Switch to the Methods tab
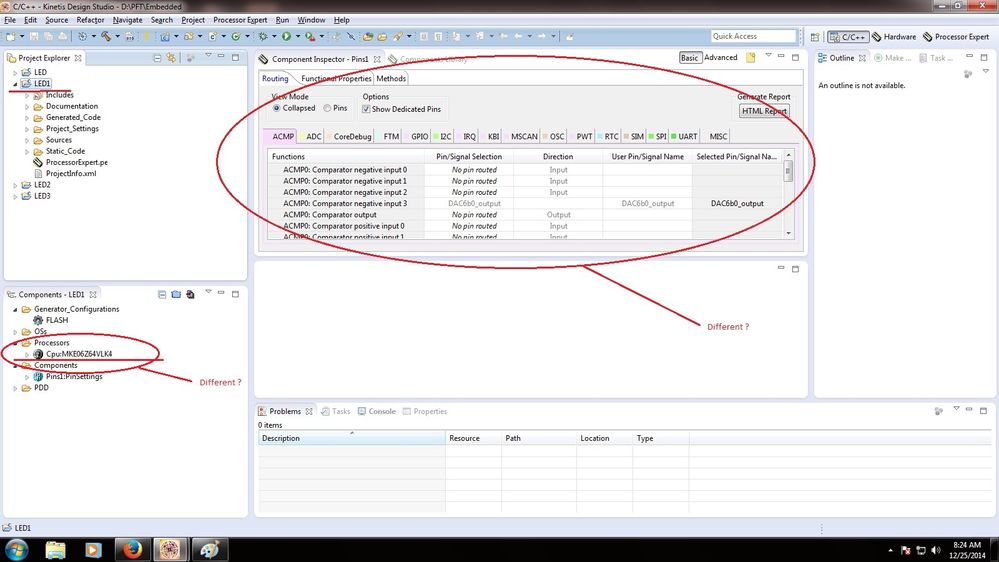This screenshot has height=562, width=999. point(391,78)
